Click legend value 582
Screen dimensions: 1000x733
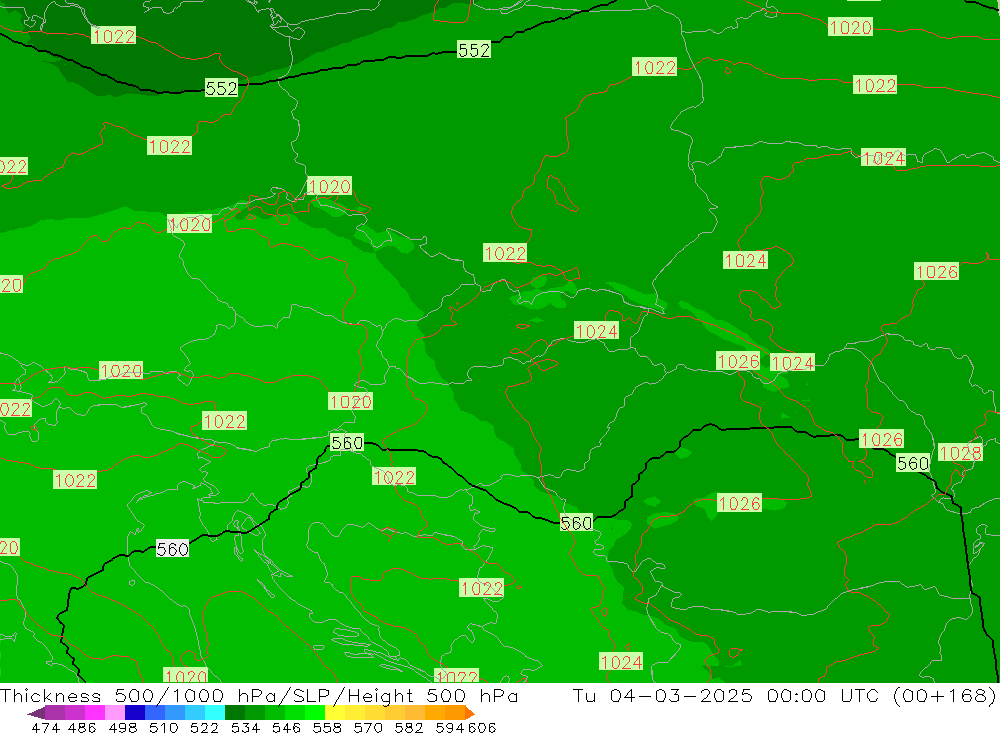(x=408, y=727)
